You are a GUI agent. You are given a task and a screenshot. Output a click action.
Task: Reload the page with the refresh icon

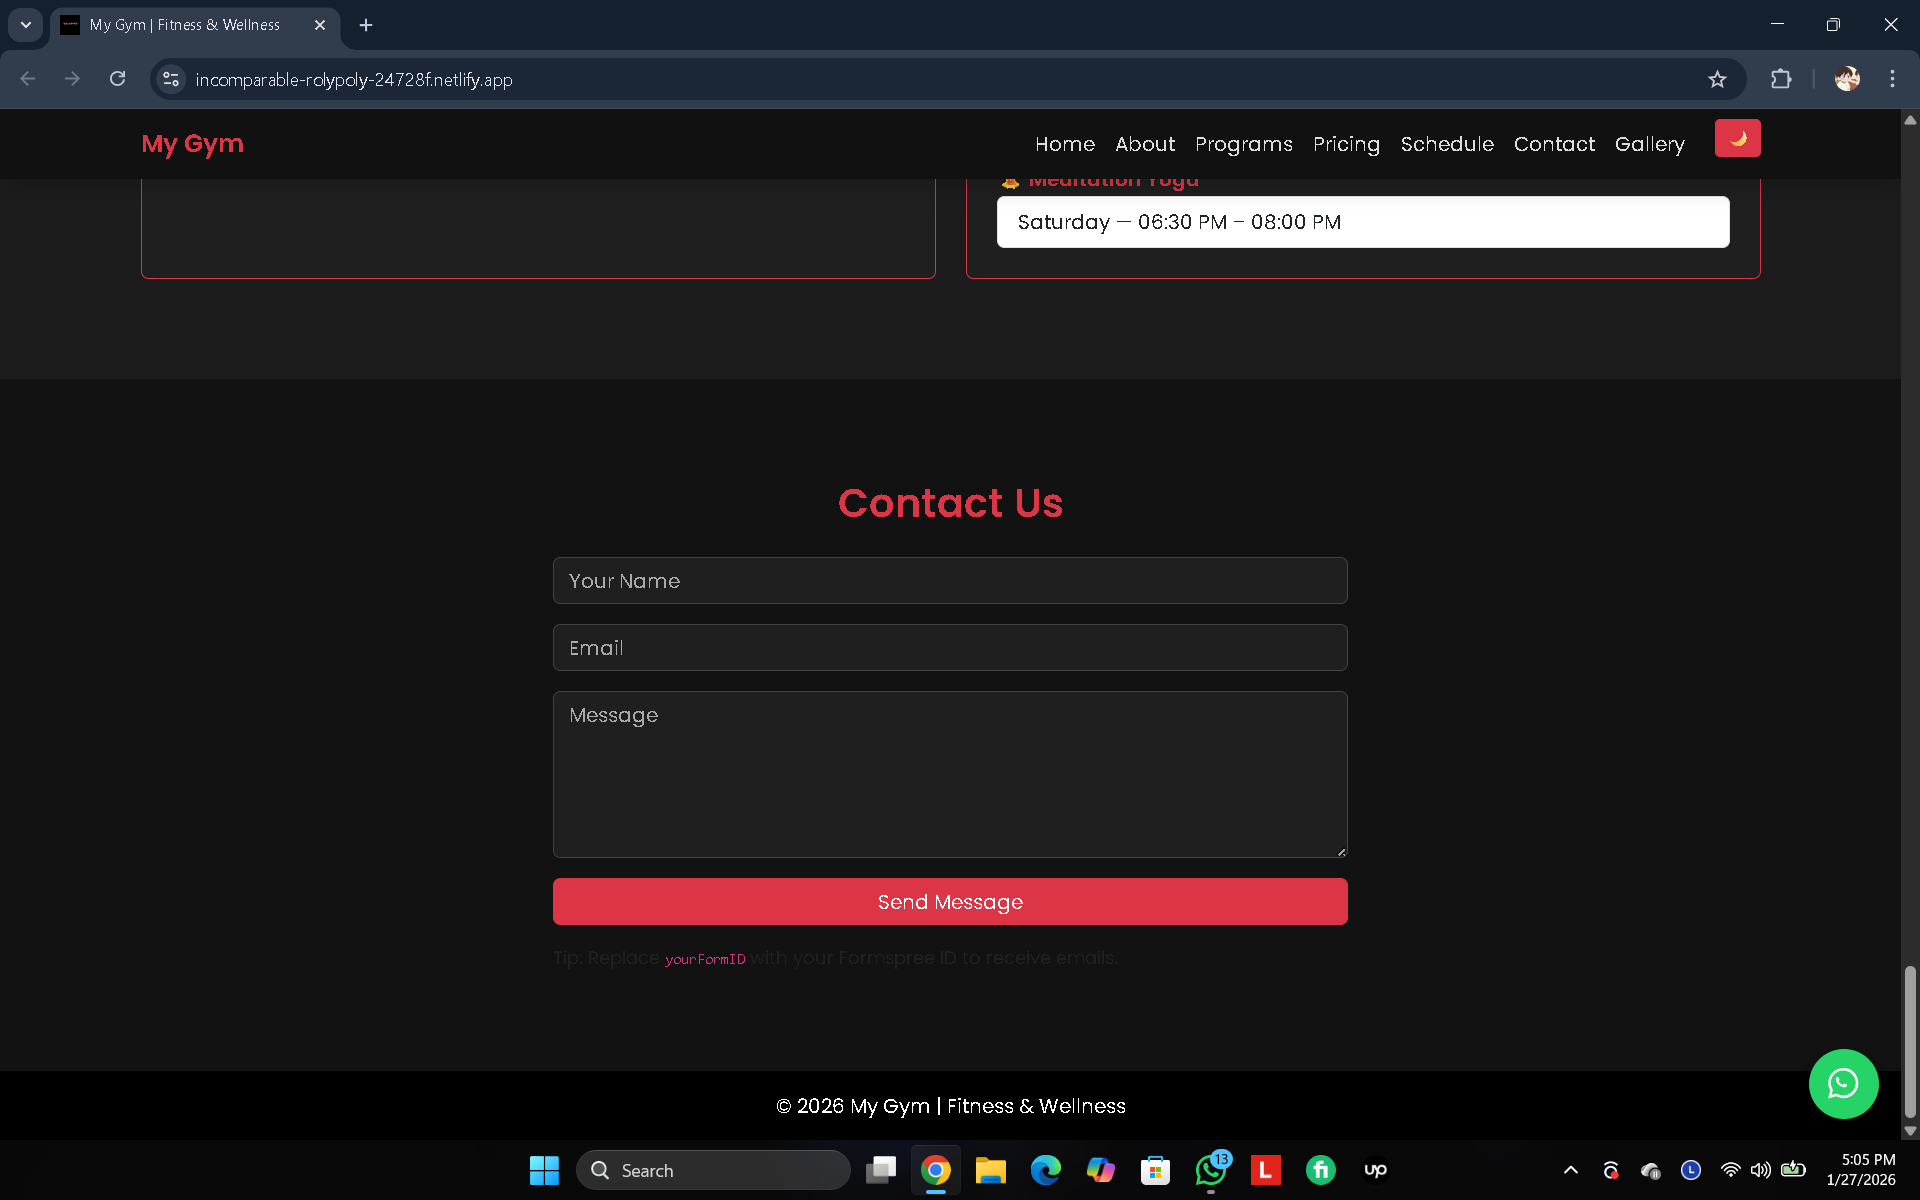(x=117, y=79)
